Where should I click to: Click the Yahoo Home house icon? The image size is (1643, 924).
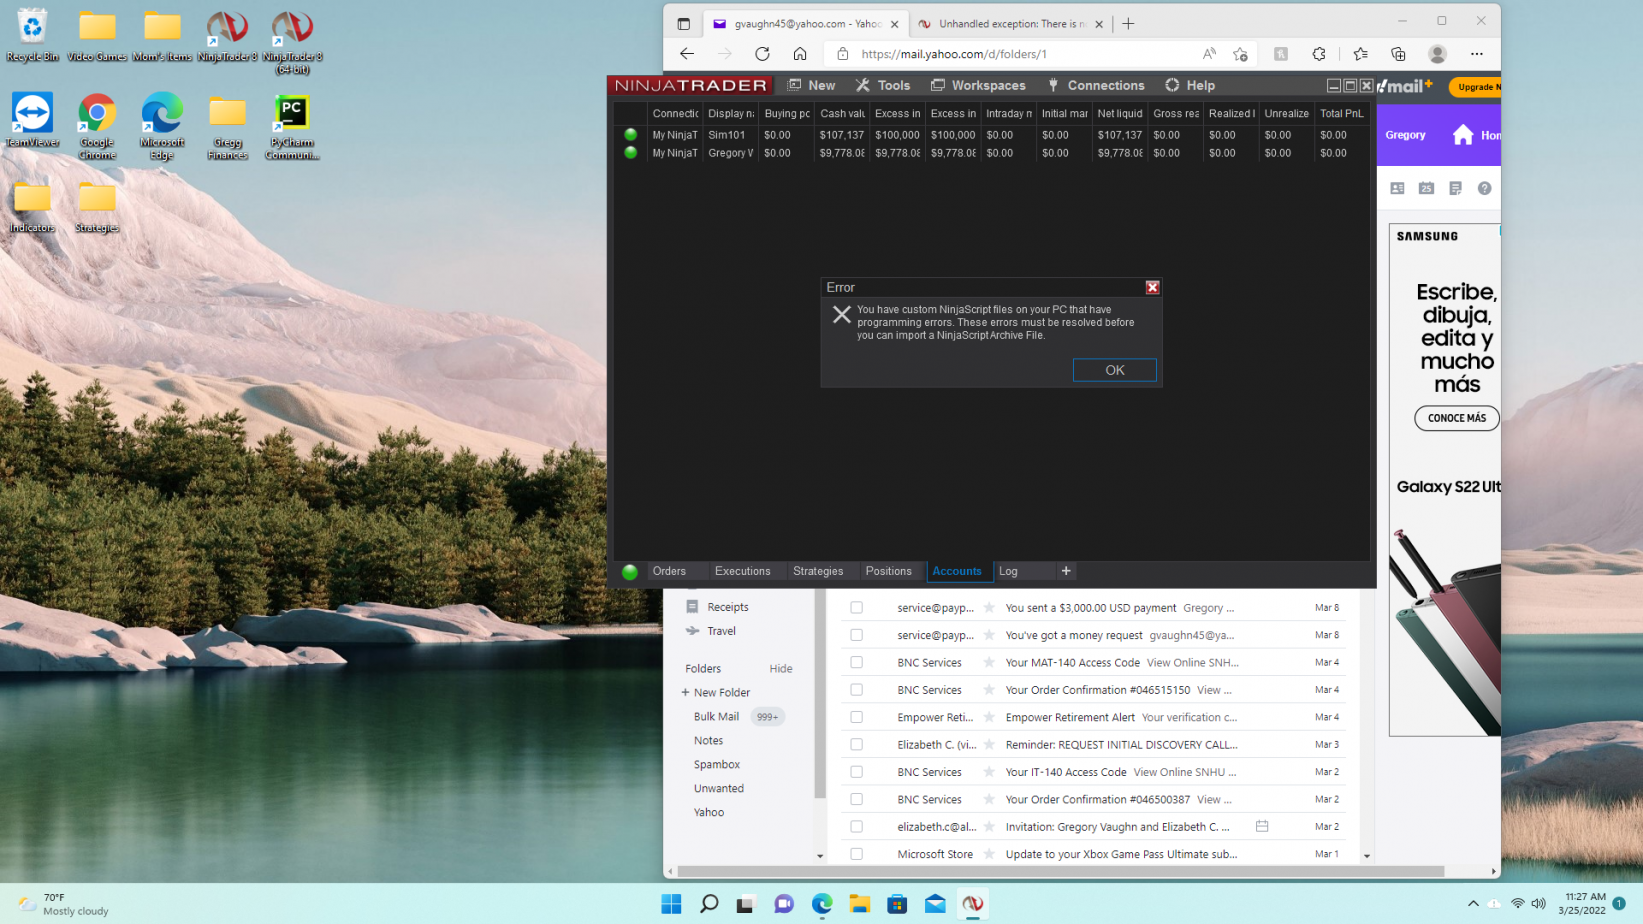coord(1463,135)
